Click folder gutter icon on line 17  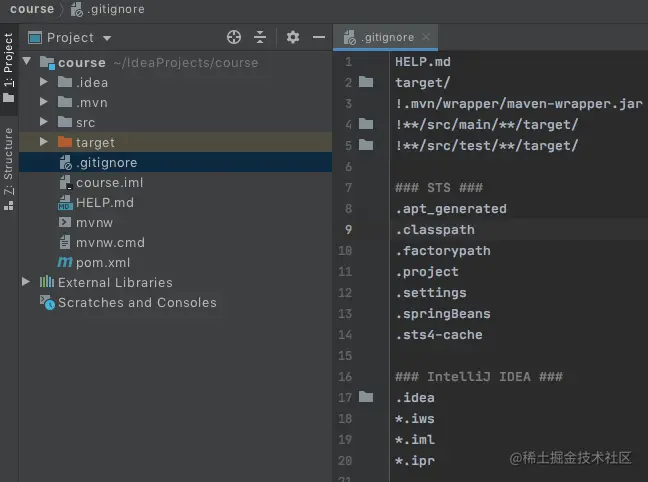[x=366, y=397]
